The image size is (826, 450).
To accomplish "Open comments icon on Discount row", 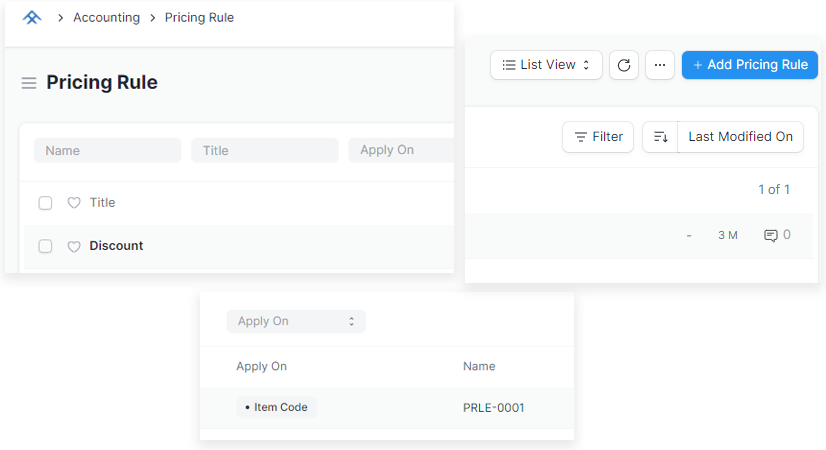I will pos(771,235).
